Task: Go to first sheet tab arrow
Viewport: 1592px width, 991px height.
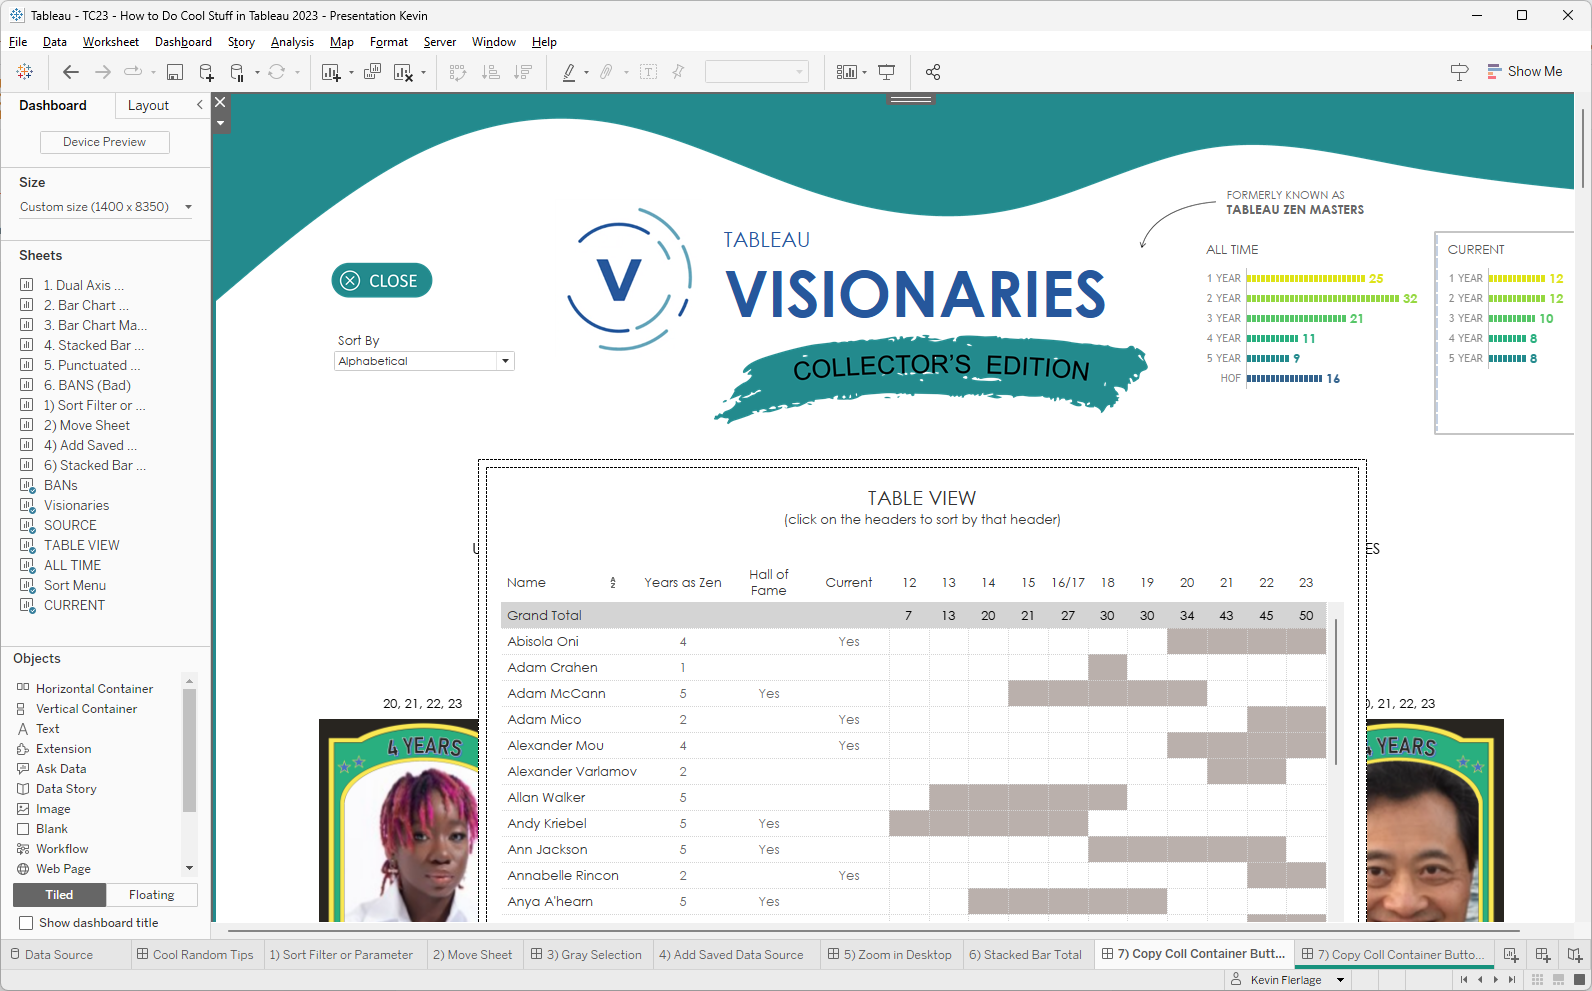Action: tap(1464, 980)
